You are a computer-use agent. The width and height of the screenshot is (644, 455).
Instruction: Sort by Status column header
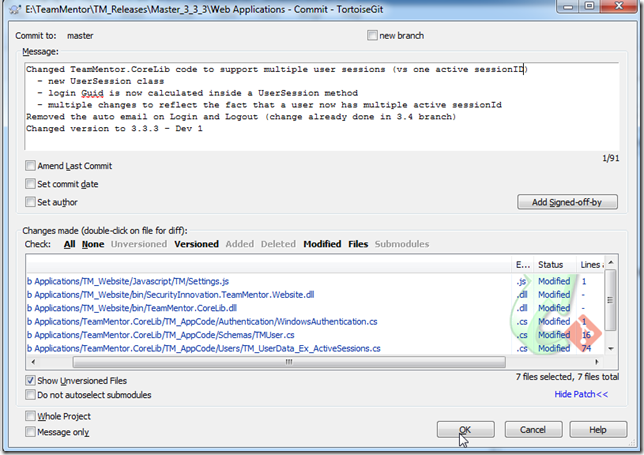[555, 264]
